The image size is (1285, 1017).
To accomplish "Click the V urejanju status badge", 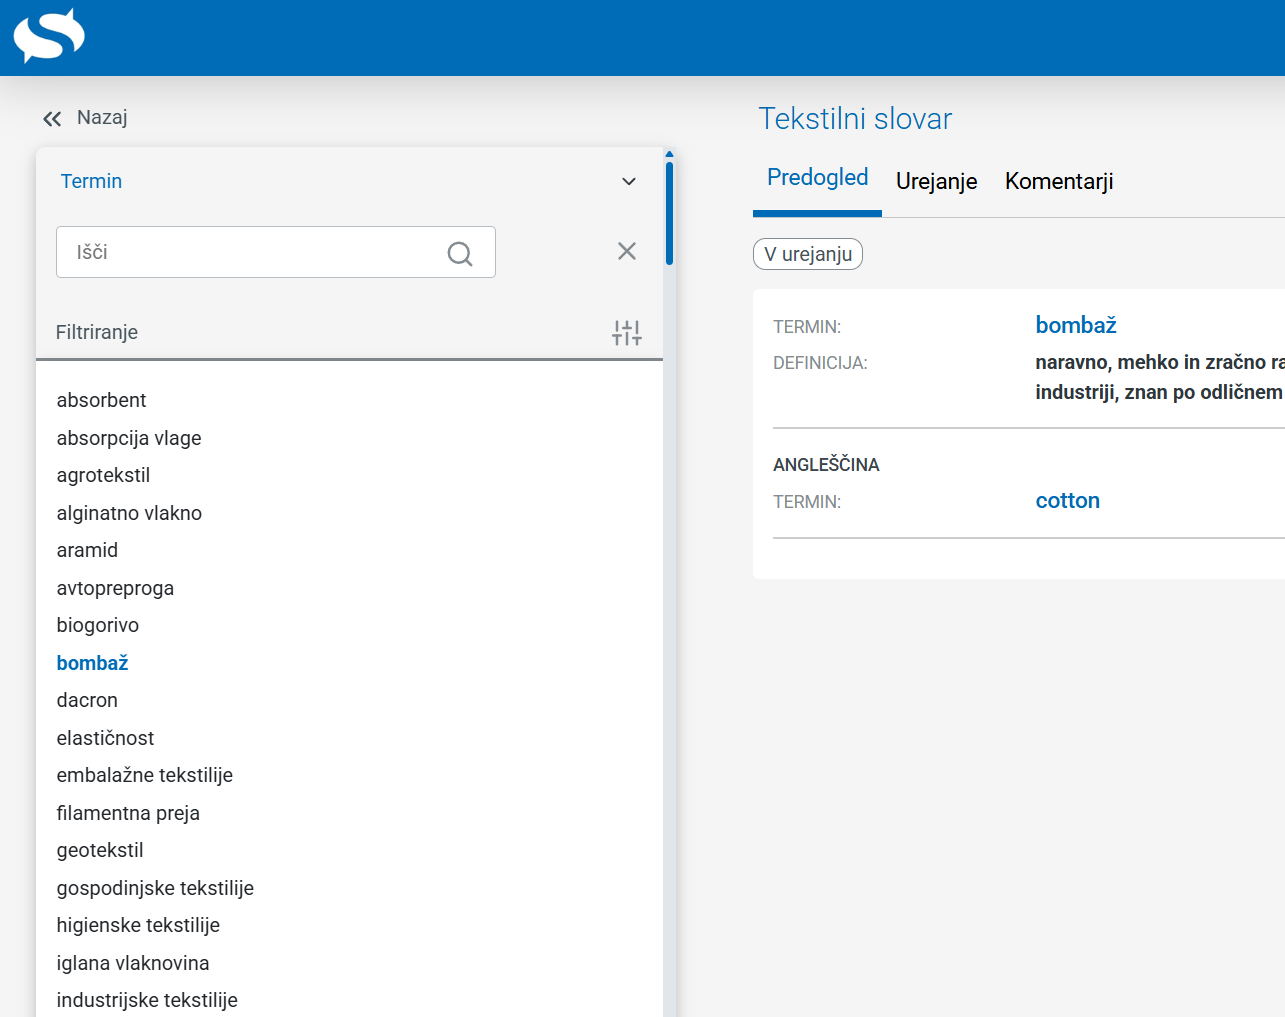I will tap(807, 254).
